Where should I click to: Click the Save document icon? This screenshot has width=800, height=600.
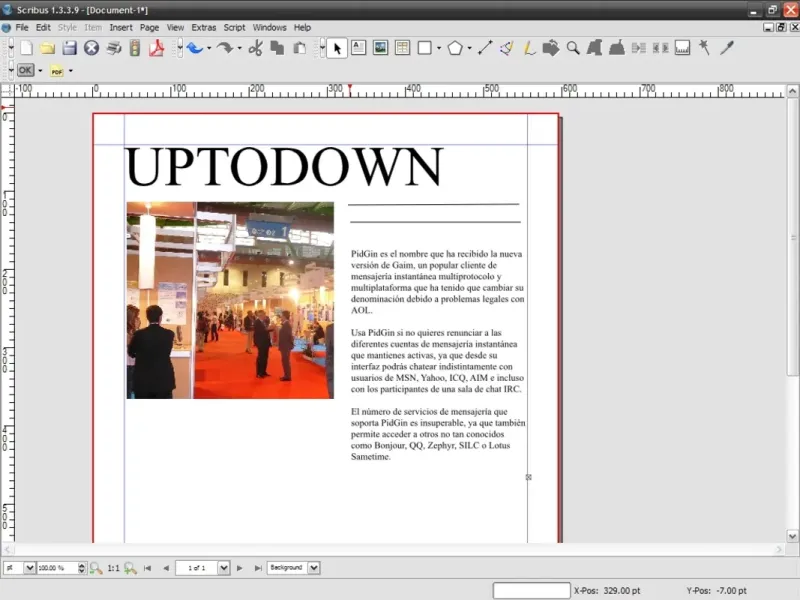point(69,48)
